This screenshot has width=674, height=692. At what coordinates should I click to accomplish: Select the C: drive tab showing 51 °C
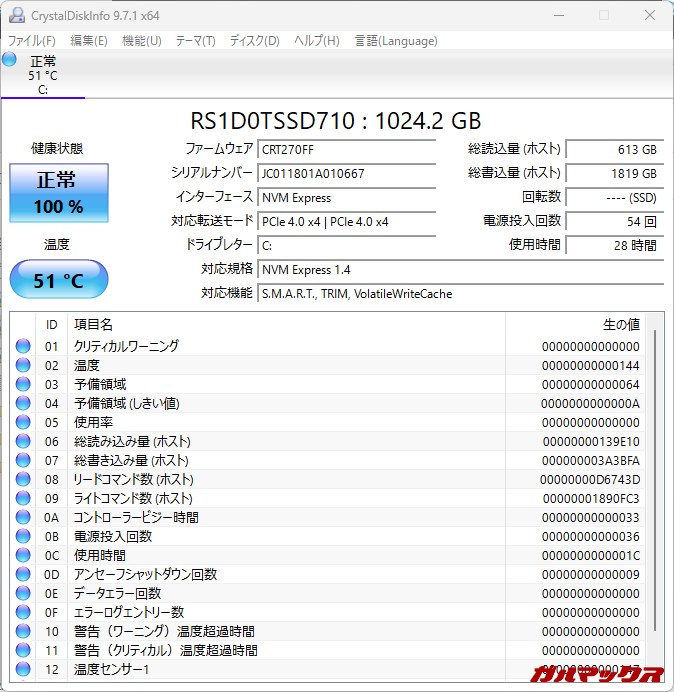(42, 75)
